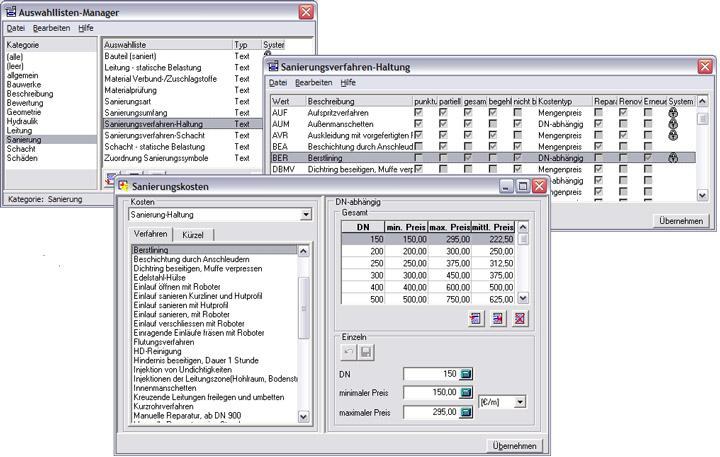Image resolution: width=720 pixels, height=457 pixels.
Task: Click Übernehmen button in Sanierungskosten window
Action: click(515, 445)
